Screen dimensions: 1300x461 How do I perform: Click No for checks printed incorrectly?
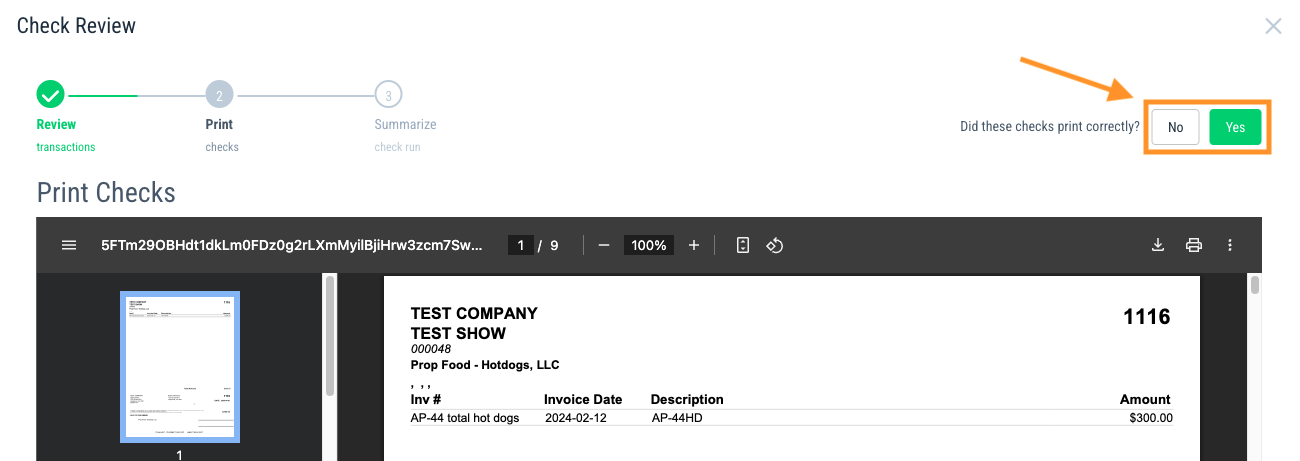(x=1175, y=127)
